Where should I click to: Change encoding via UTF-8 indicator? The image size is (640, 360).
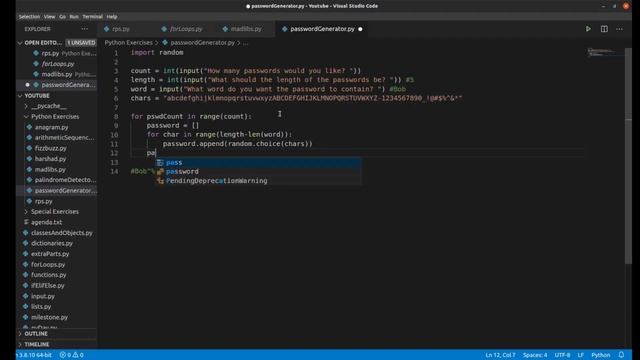pyautogui.click(x=562, y=355)
